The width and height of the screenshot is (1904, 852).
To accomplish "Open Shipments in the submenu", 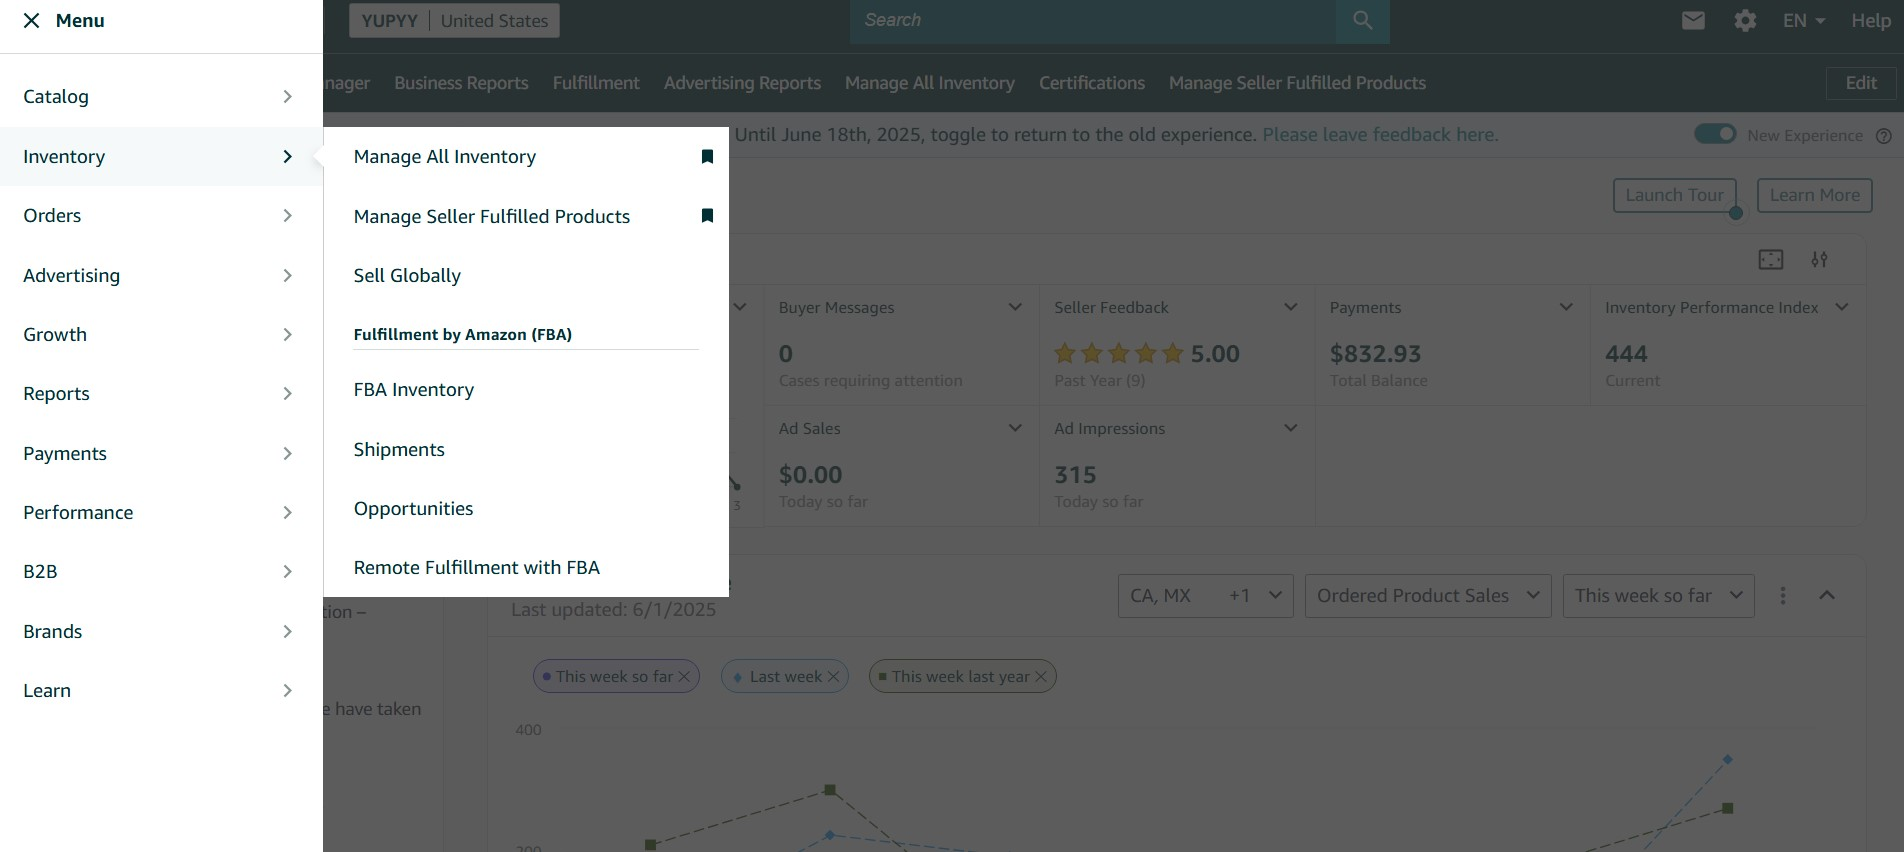I will [x=399, y=449].
